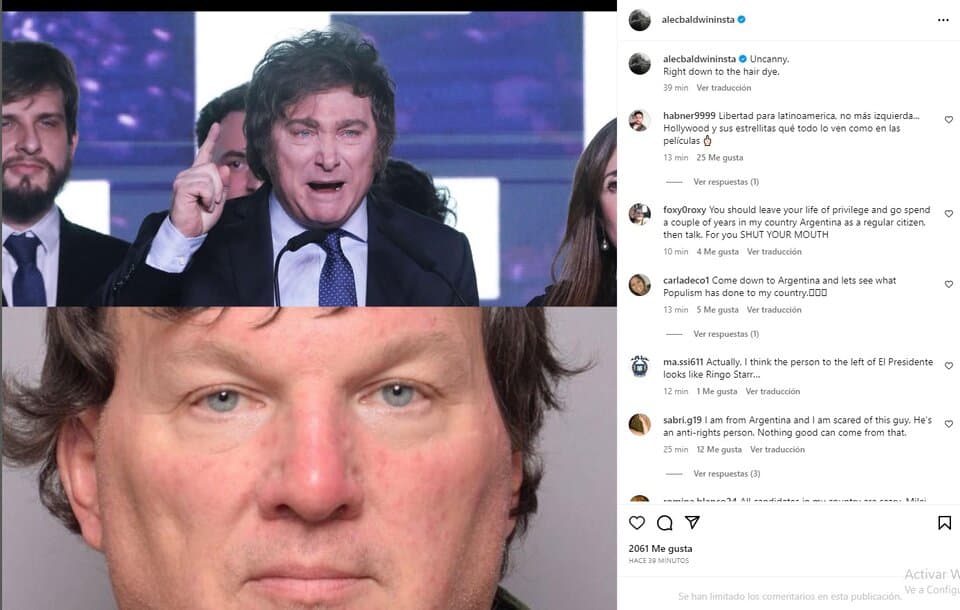
Task: Expand Ver respuestas (3) under sabri.g19
Action: pyautogui.click(x=726, y=473)
